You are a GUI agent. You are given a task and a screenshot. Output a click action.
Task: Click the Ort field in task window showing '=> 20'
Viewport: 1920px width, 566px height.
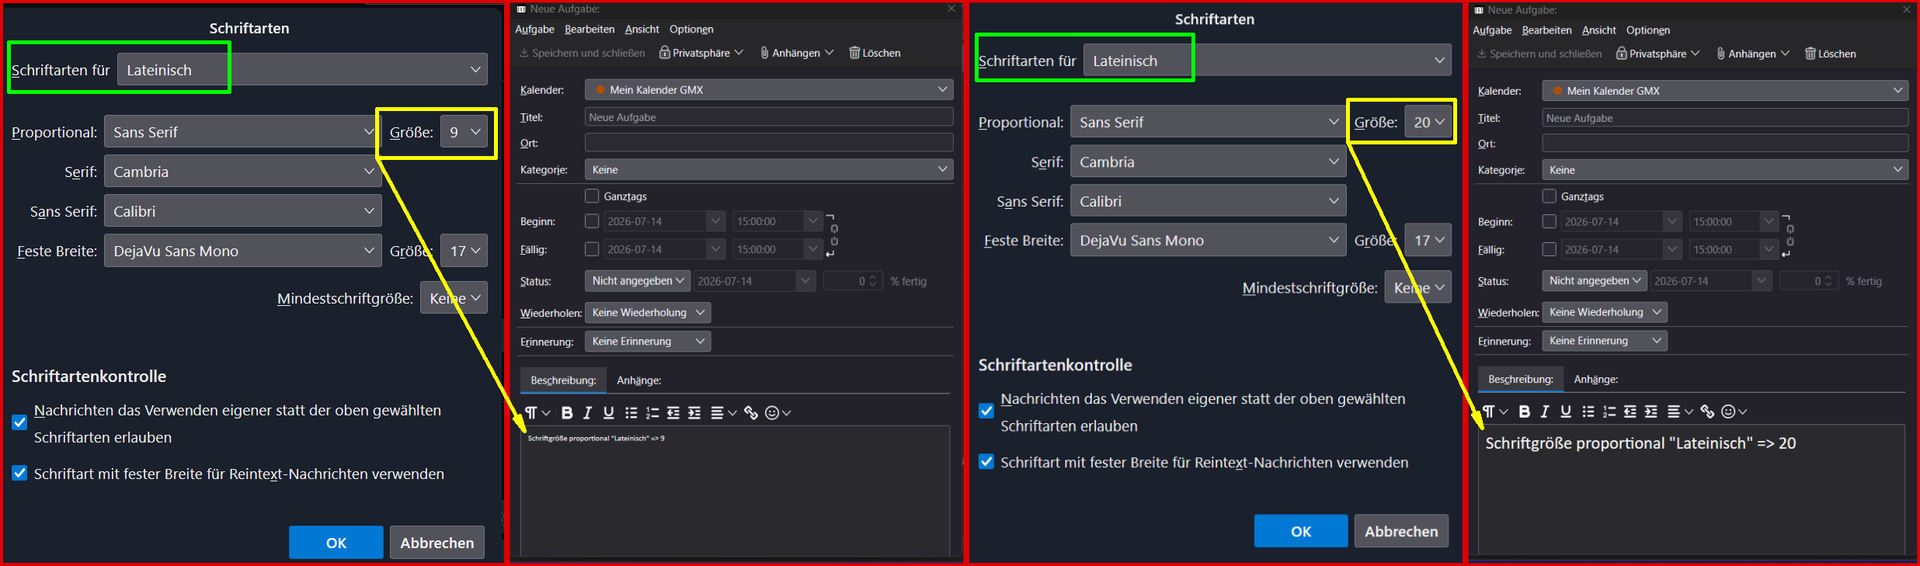pyautogui.click(x=1725, y=143)
